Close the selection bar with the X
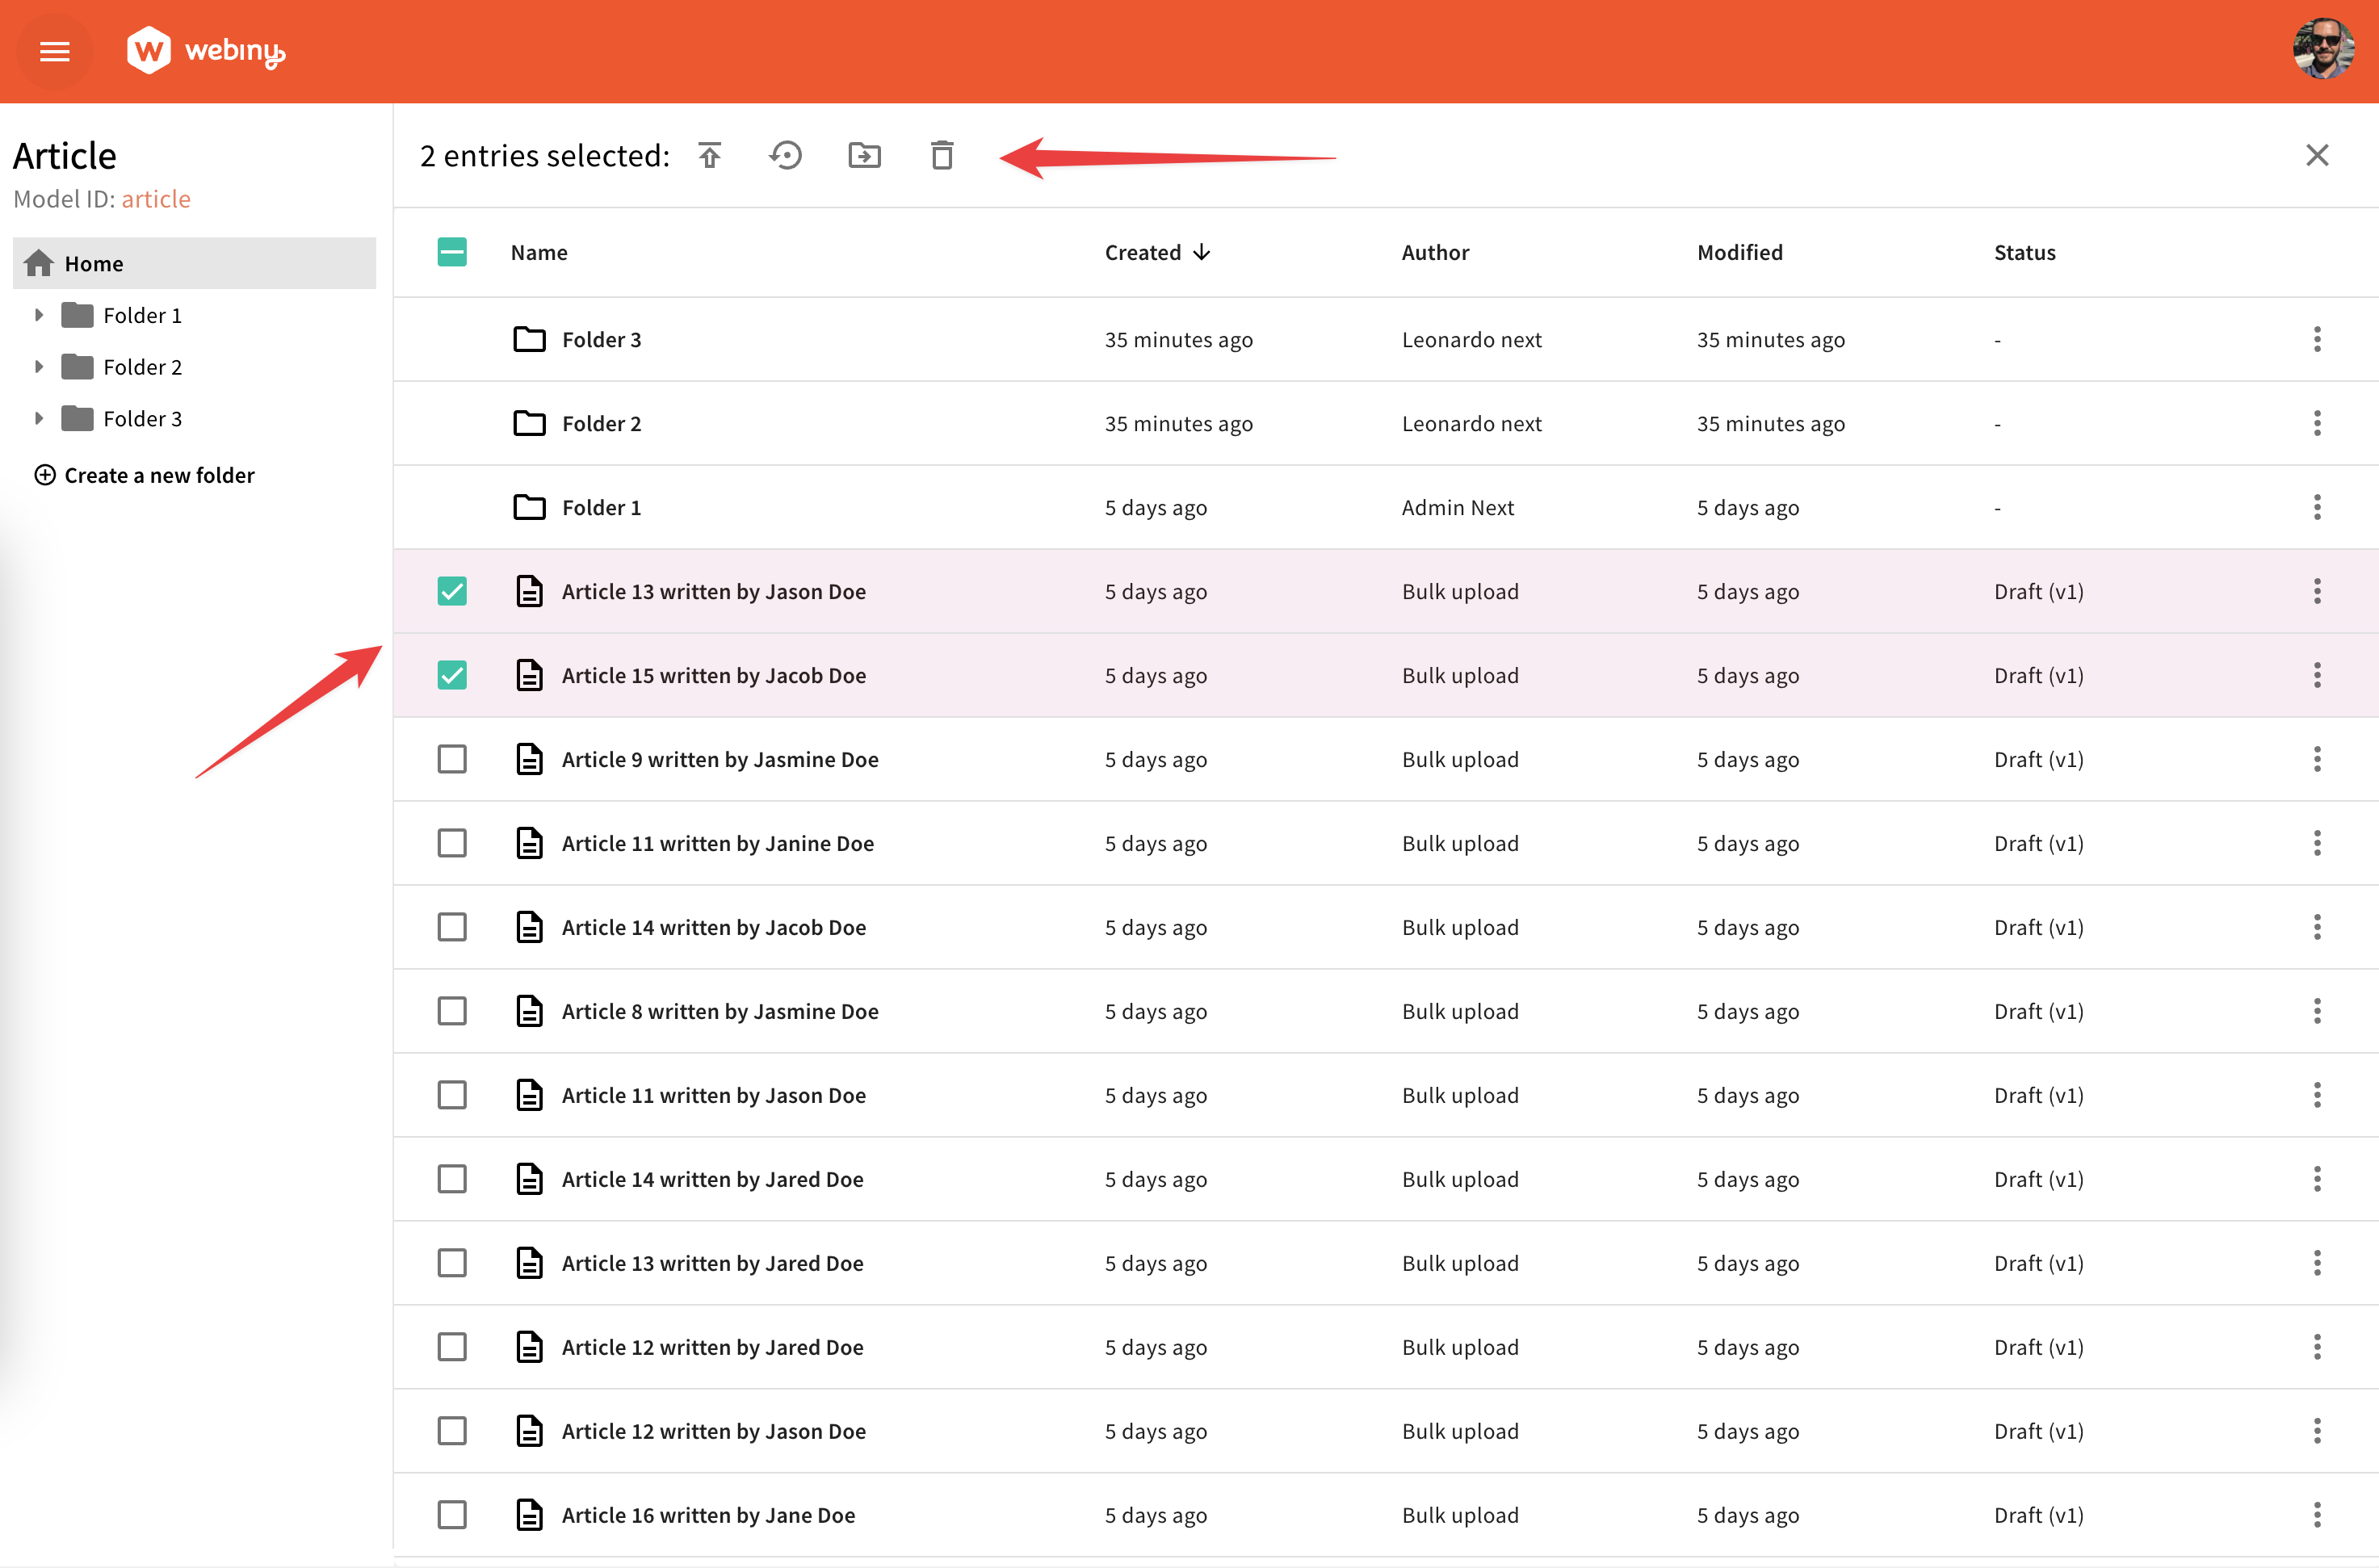Viewport: 2379px width, 1568px height. 2317,155
